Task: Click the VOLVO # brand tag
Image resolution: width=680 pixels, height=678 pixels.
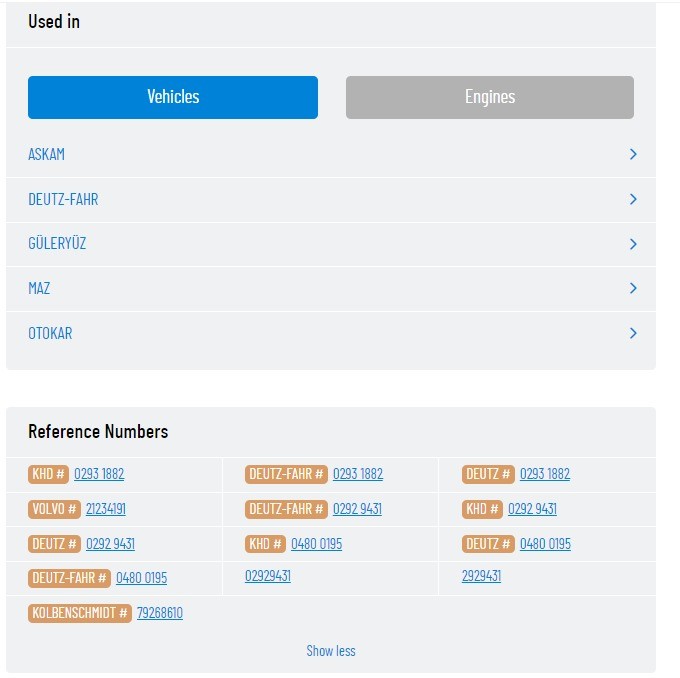Action: tap(55, 509)
